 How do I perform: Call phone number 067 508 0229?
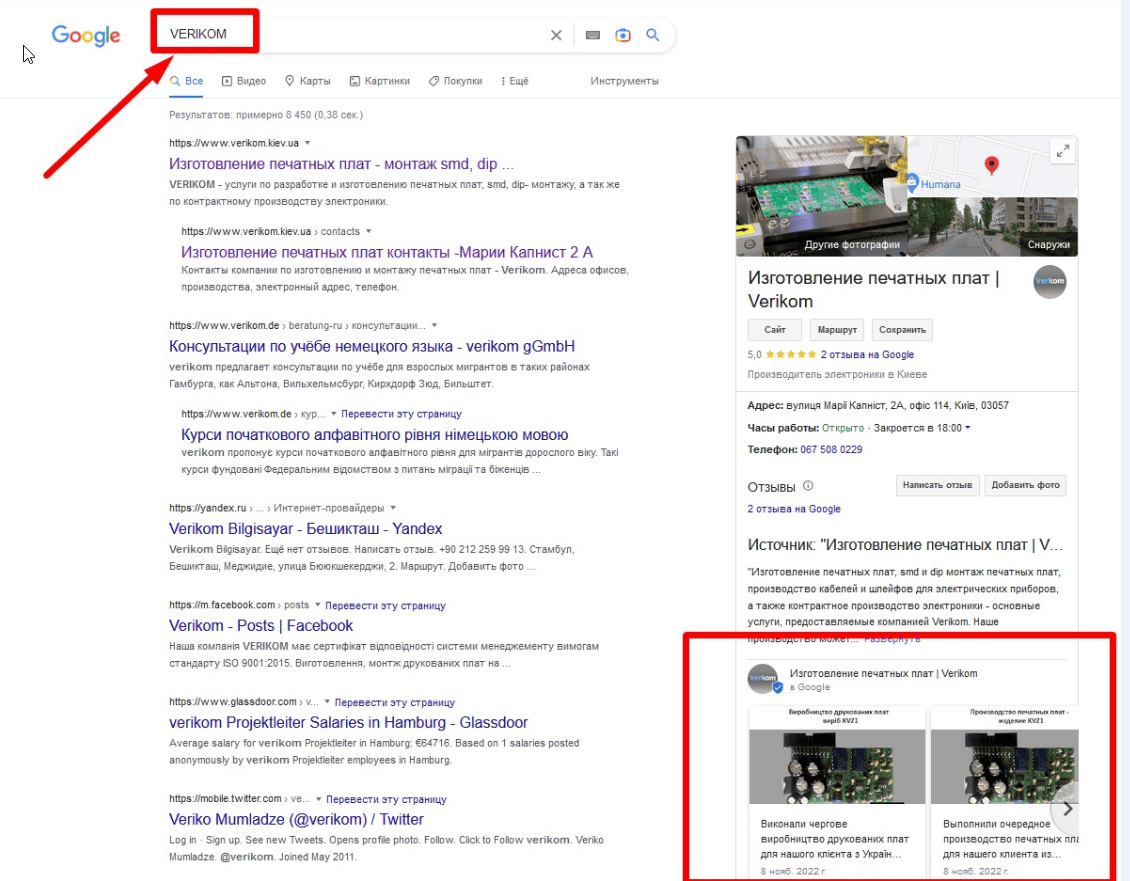(x=831, y=449)
